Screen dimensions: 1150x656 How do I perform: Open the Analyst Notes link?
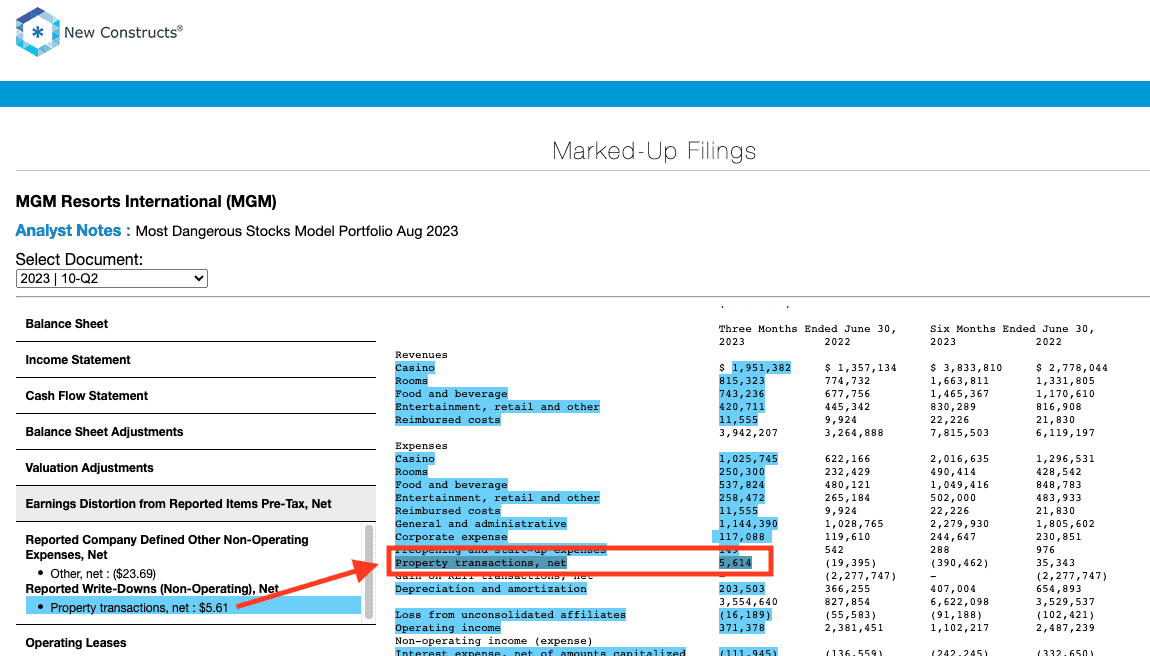click(73, 230)
